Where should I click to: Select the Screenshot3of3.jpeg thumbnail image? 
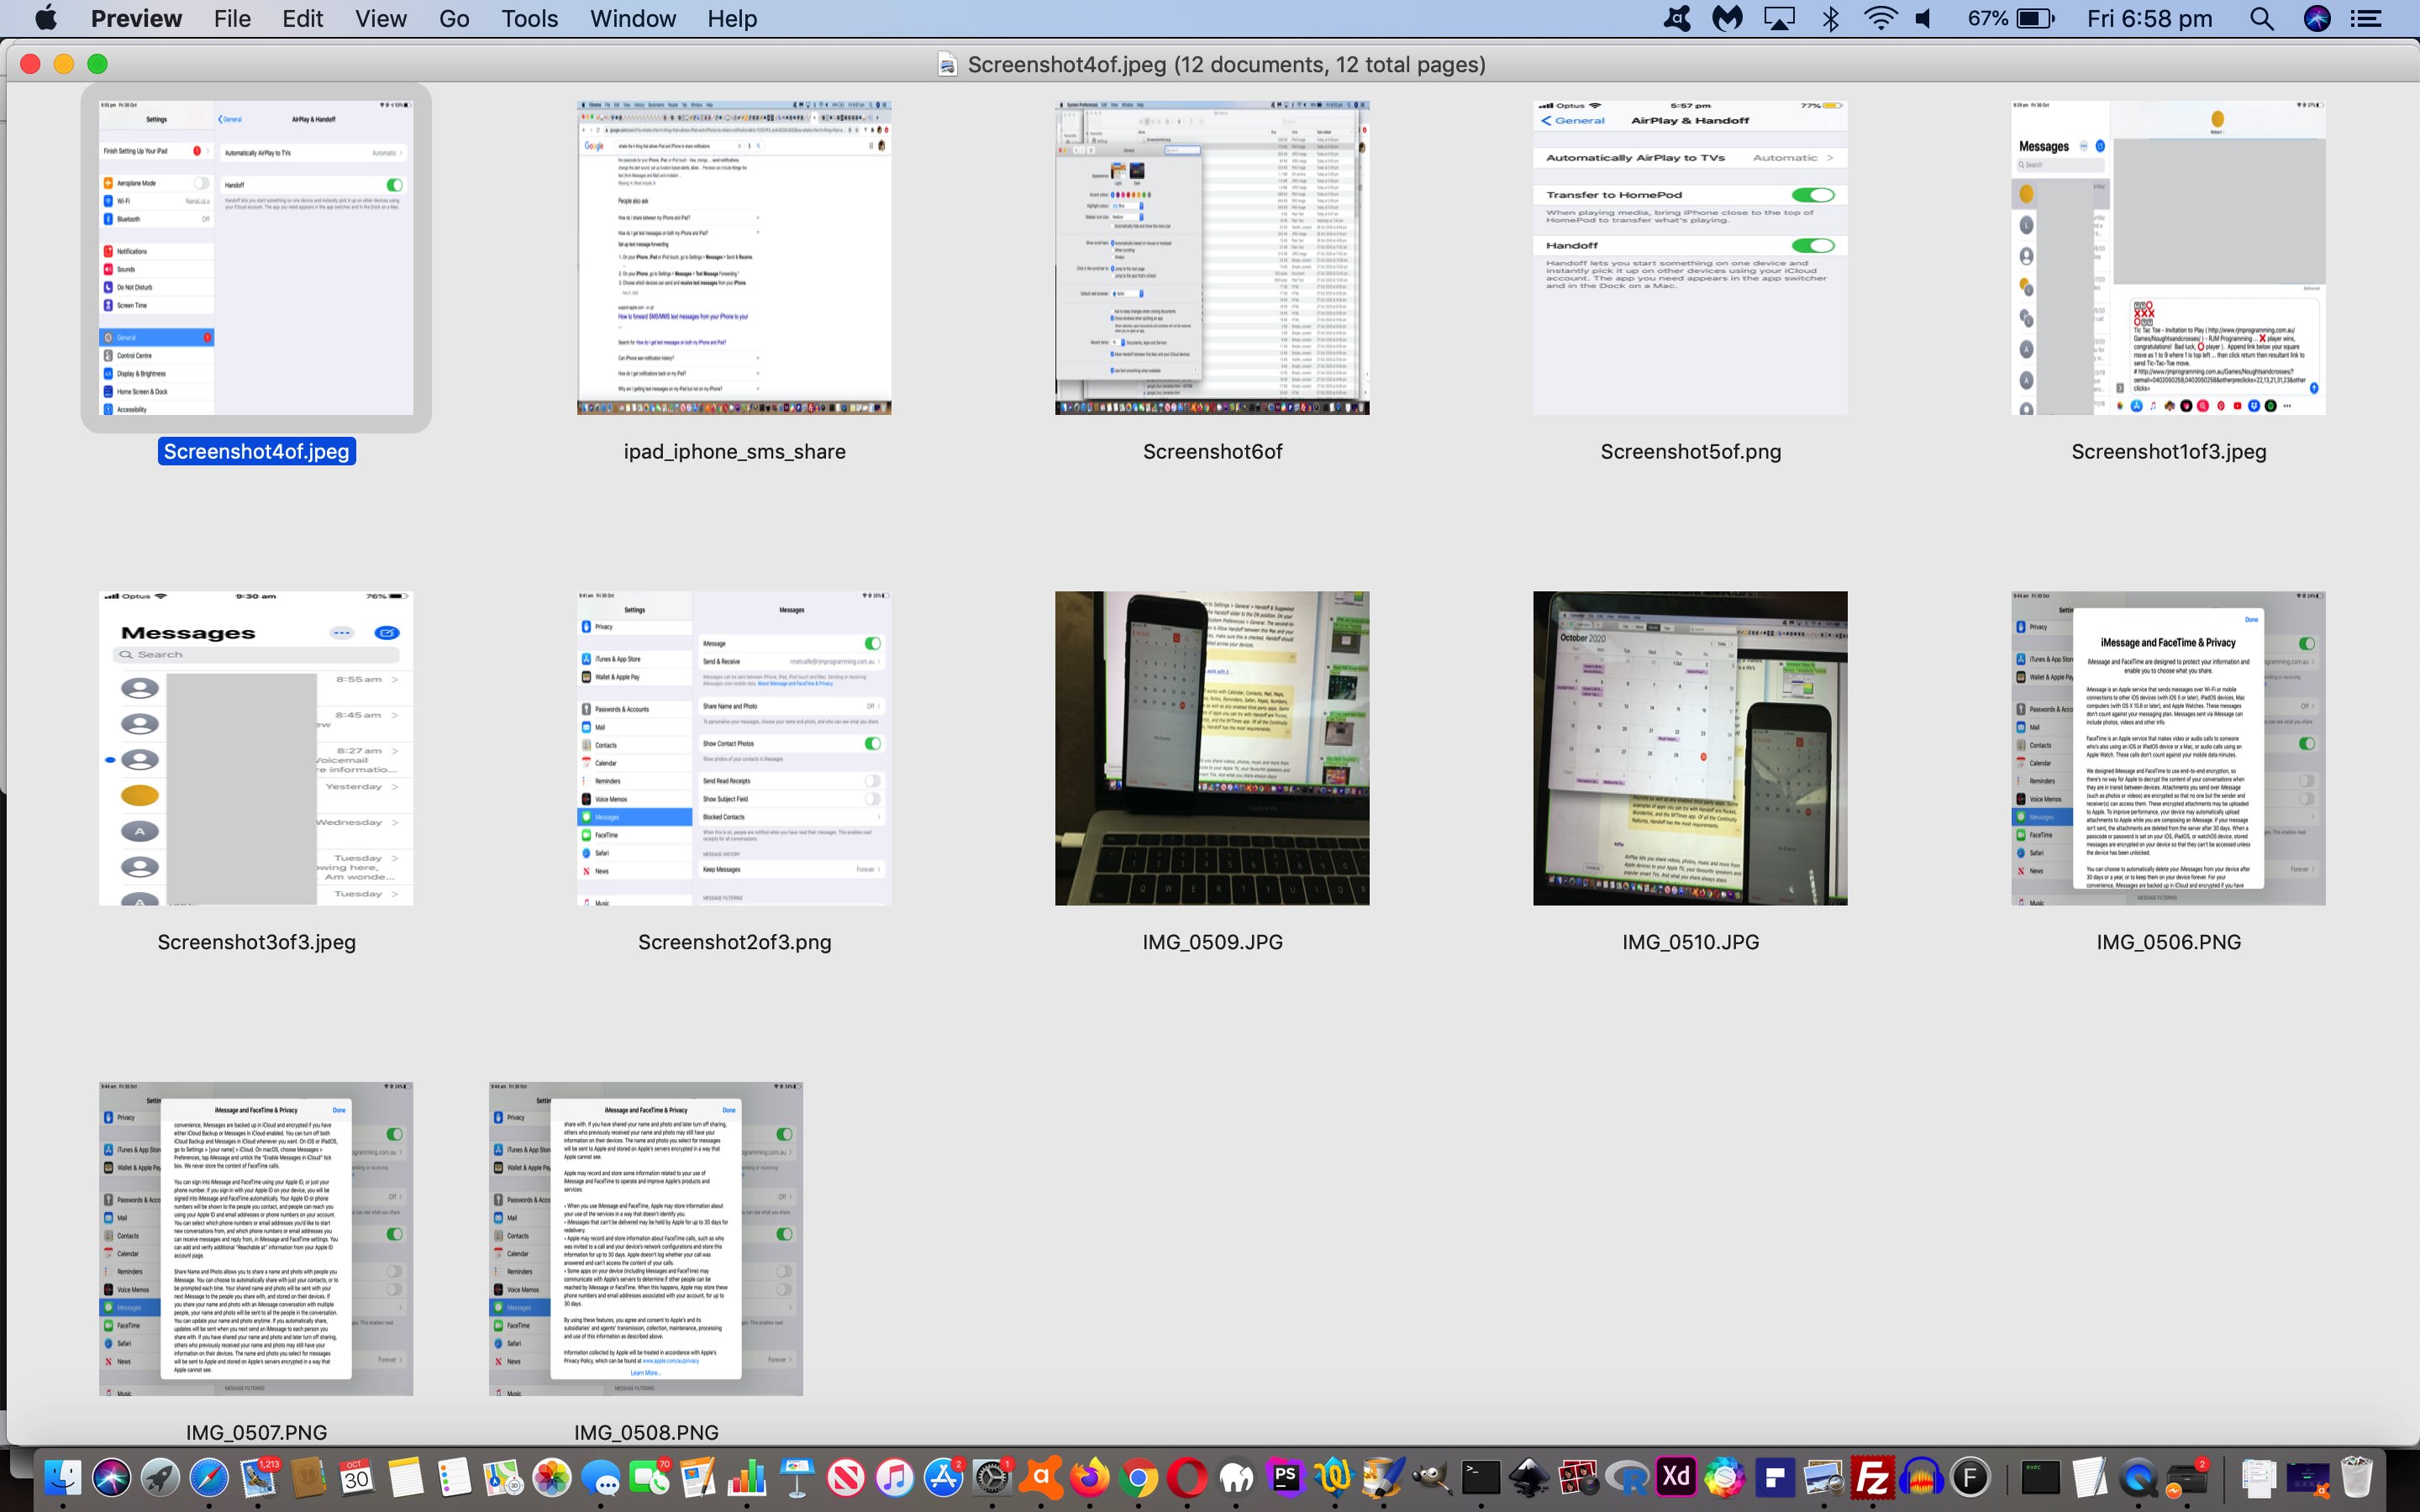coord(256,748)
